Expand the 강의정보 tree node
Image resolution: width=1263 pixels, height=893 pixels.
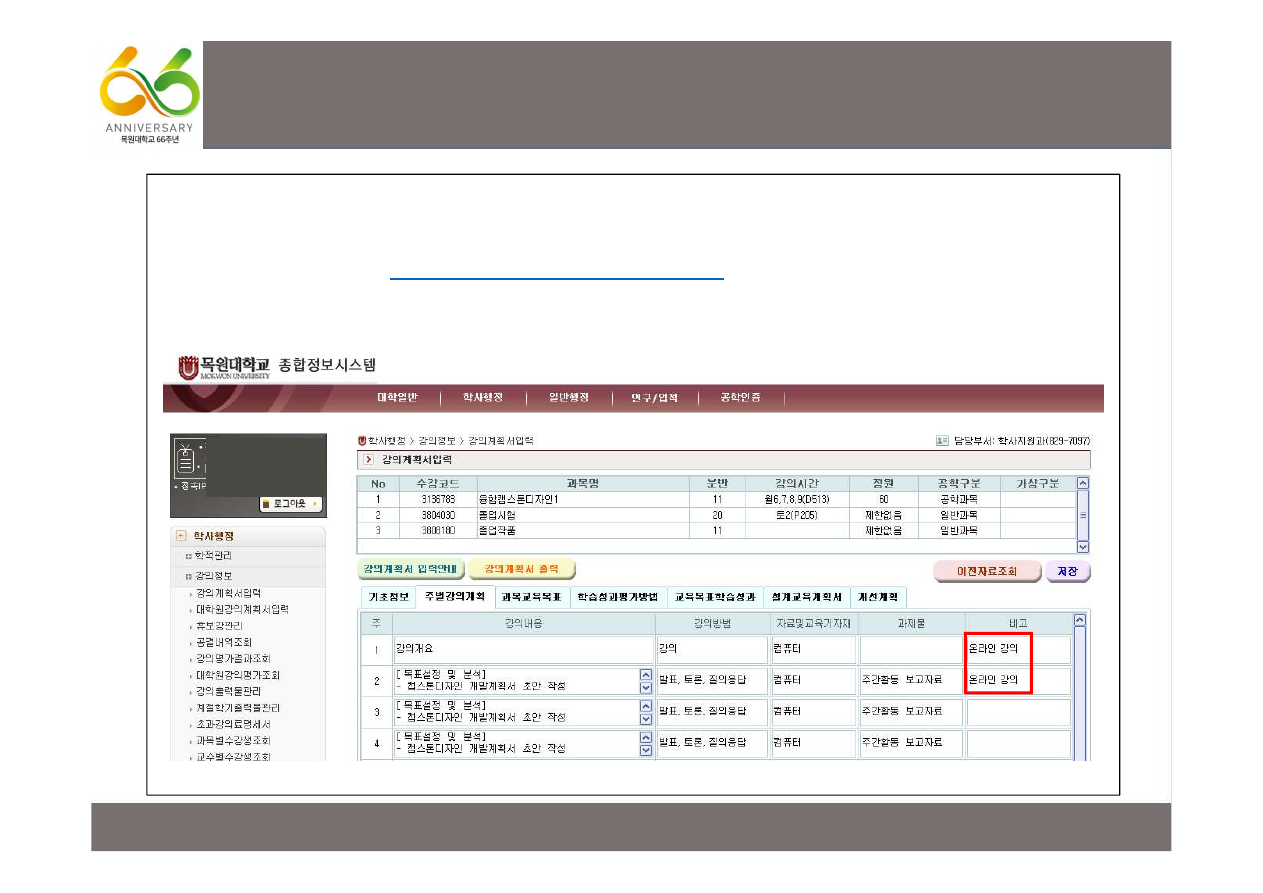(x=188, y=576)
